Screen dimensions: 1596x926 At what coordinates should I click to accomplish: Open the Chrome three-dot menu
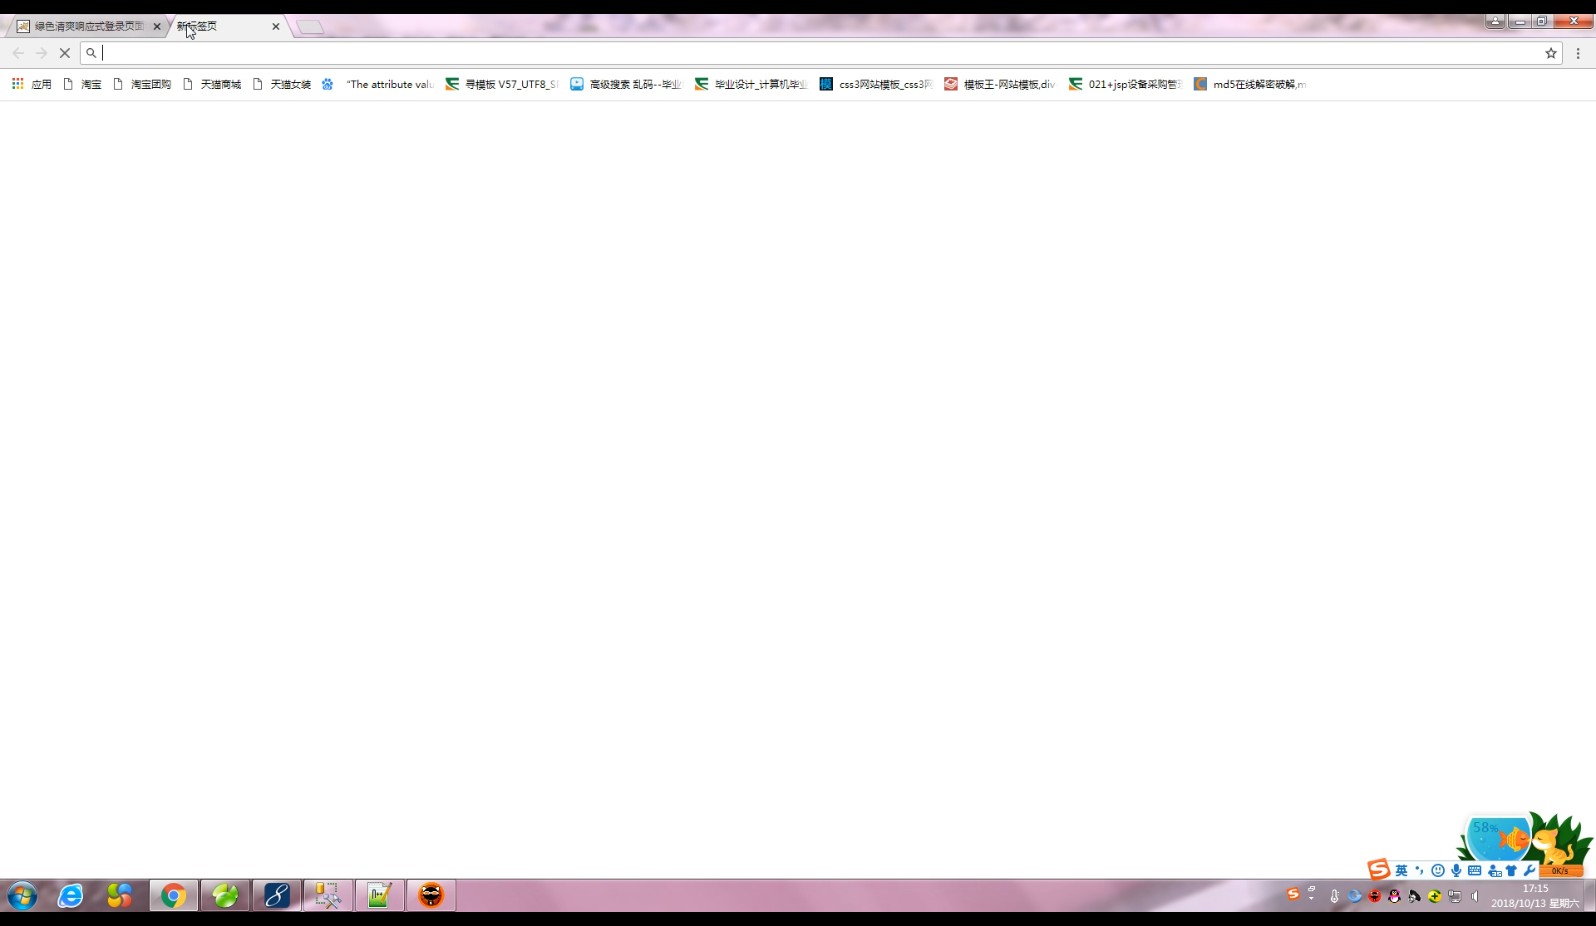[1579, 53]
